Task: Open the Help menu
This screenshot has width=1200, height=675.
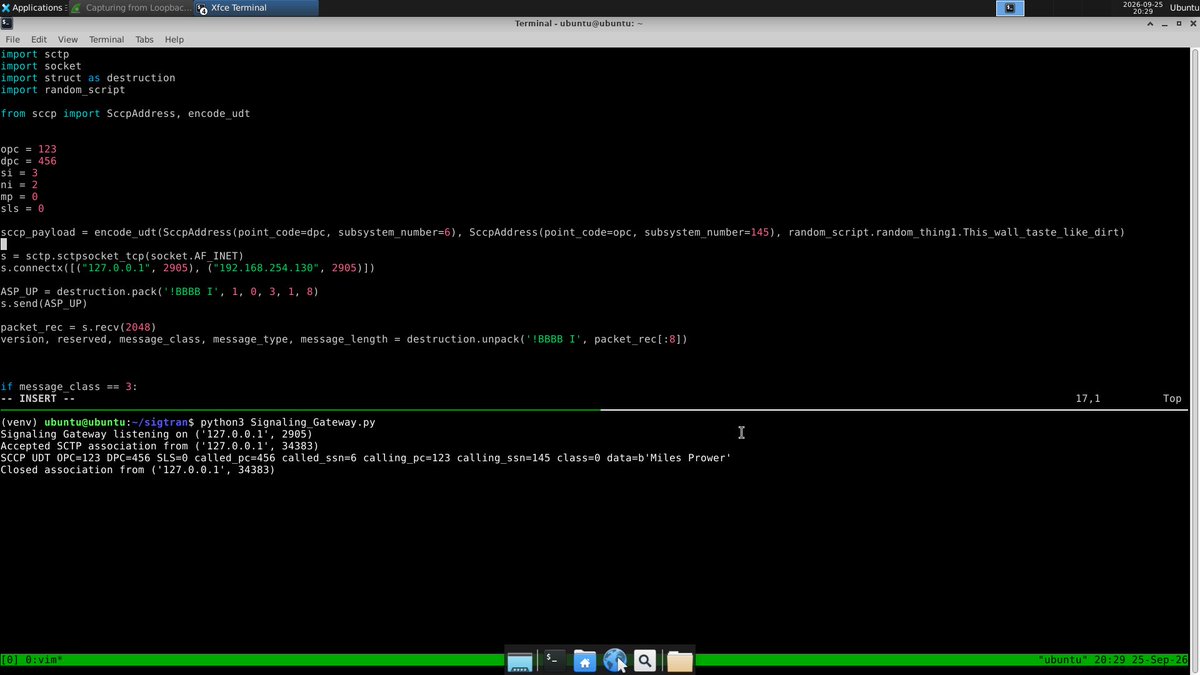Action: pos(174,40)
